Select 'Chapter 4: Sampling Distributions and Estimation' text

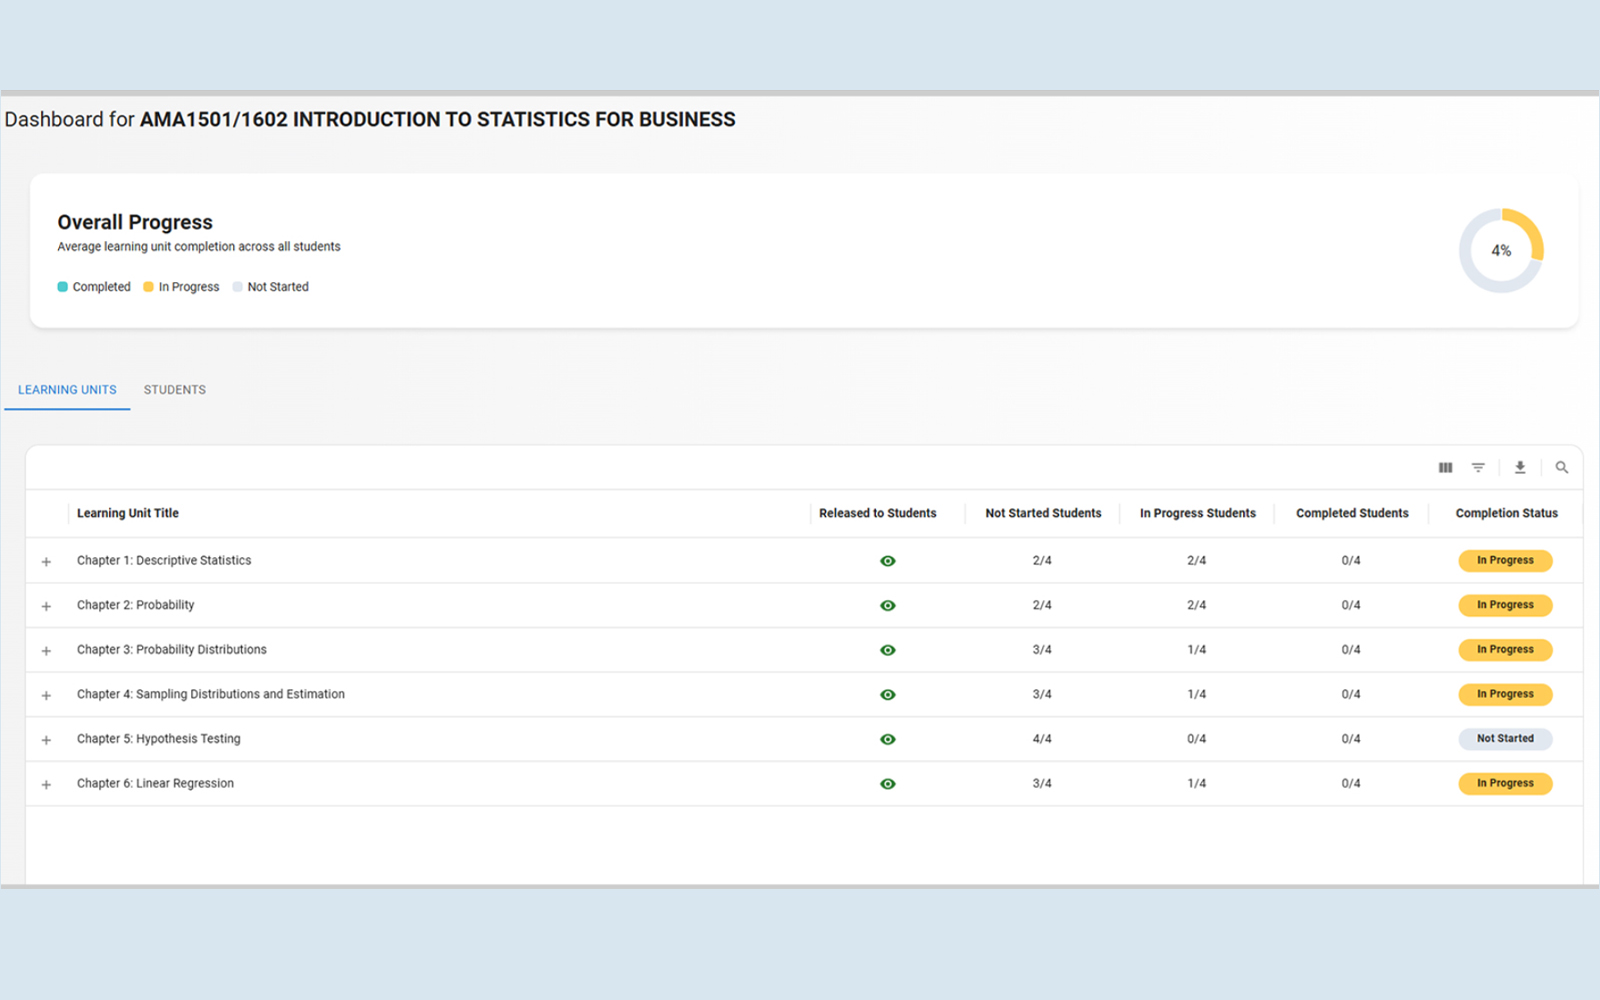point(211,694)
